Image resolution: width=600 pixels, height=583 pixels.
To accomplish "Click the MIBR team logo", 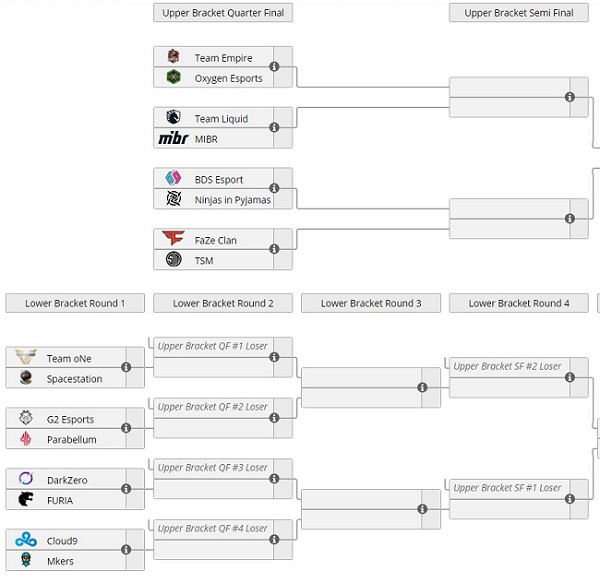I will pyautogui.click(x=173, y=138).
